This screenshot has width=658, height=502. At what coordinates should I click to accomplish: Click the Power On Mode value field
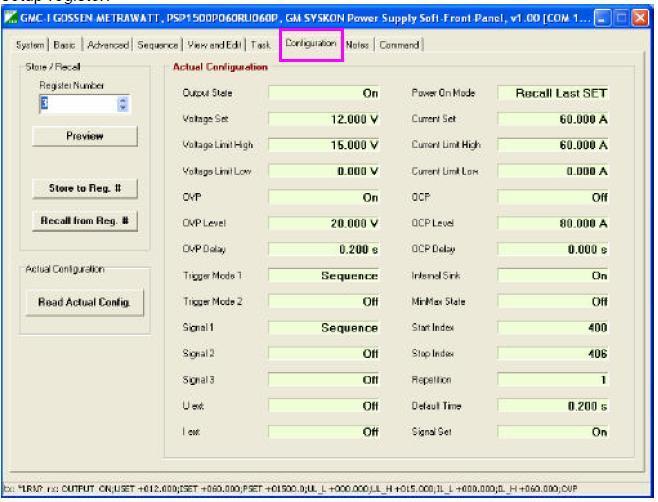tap(555, 93)
